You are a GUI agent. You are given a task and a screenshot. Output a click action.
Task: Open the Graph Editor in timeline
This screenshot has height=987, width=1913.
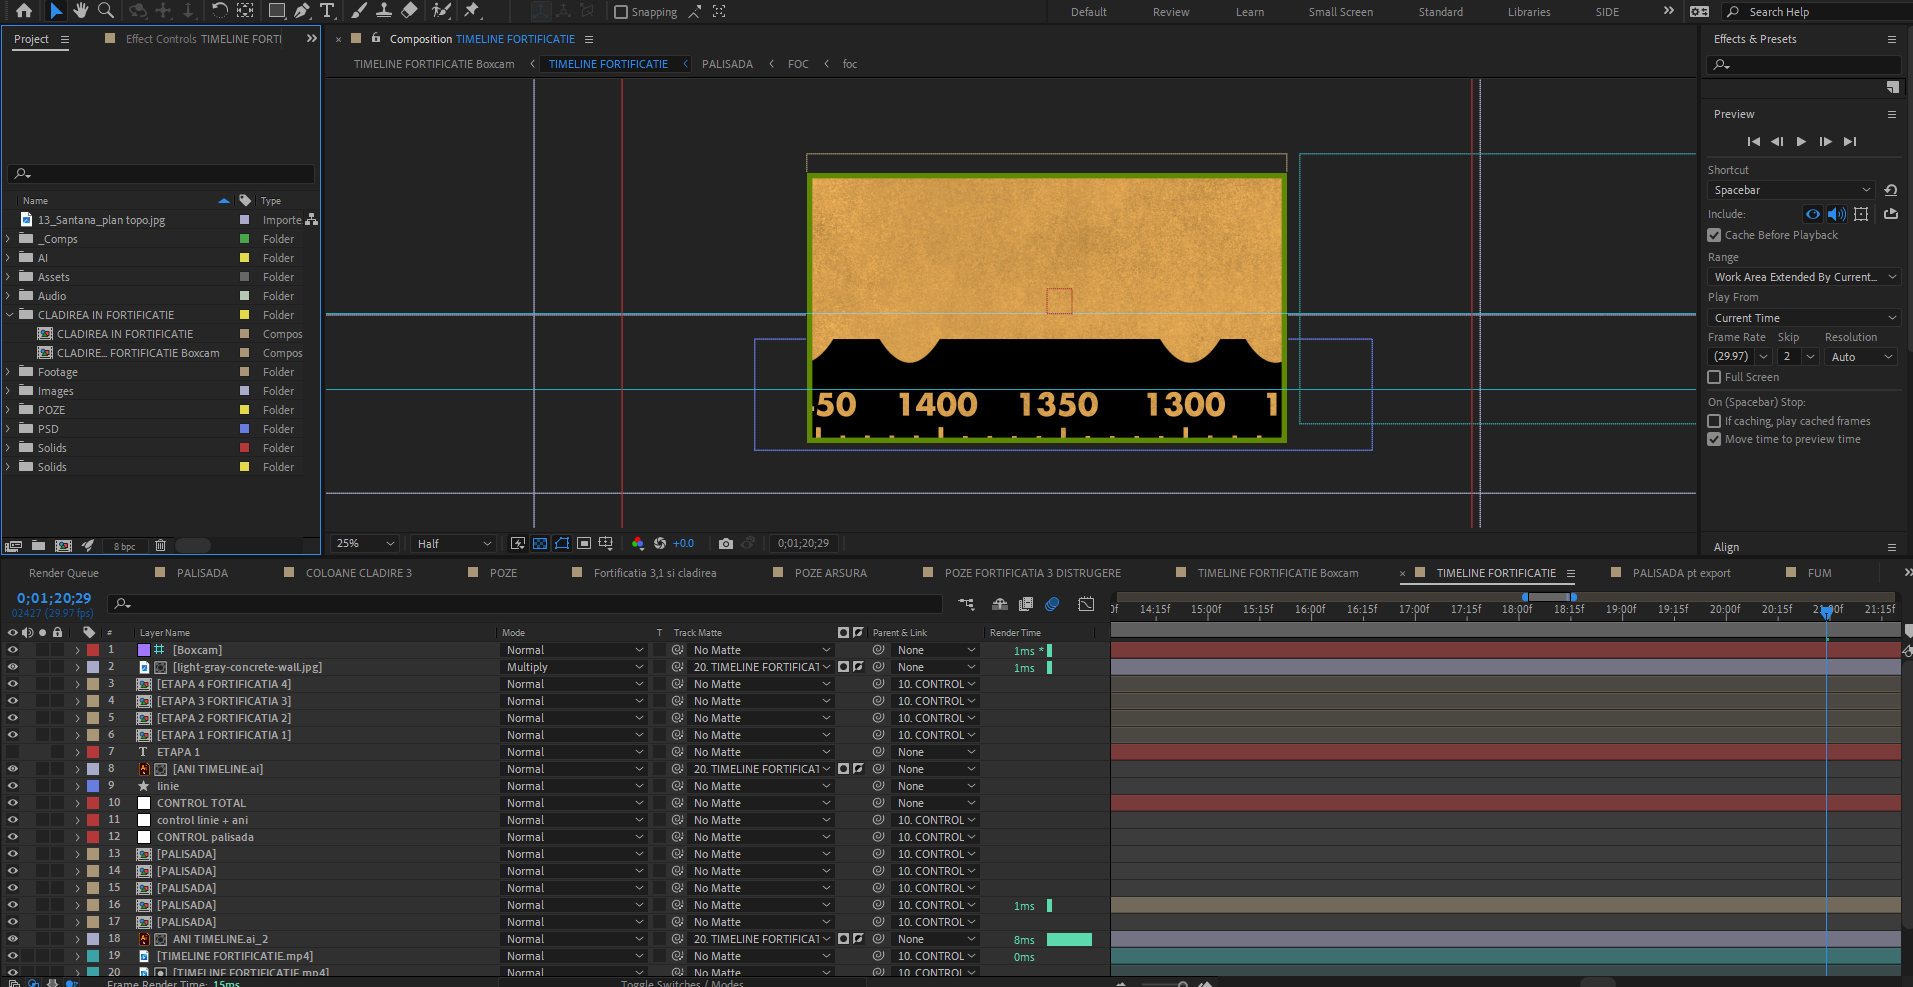coord(1086,604)
